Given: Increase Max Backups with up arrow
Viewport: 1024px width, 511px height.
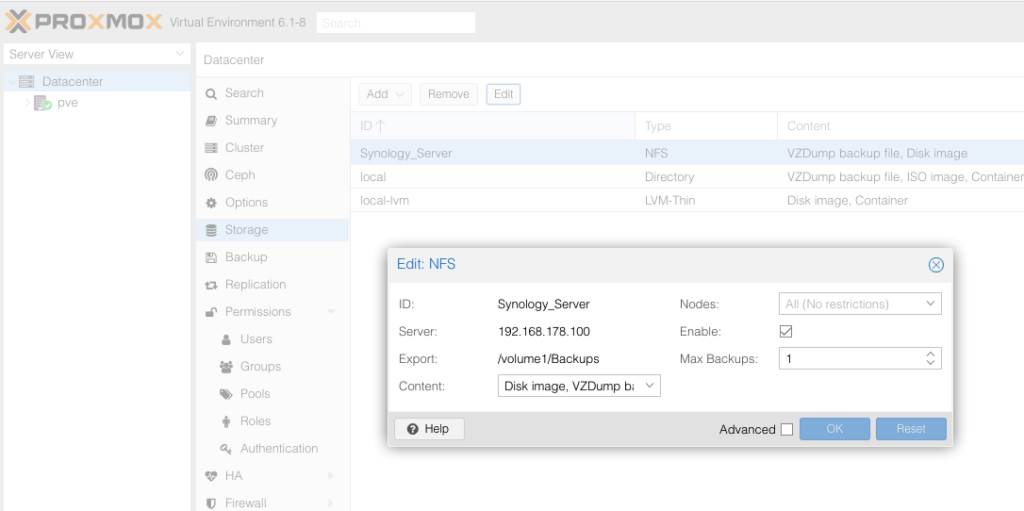Looking at the screenshot, I should click(x=931, y=354).
